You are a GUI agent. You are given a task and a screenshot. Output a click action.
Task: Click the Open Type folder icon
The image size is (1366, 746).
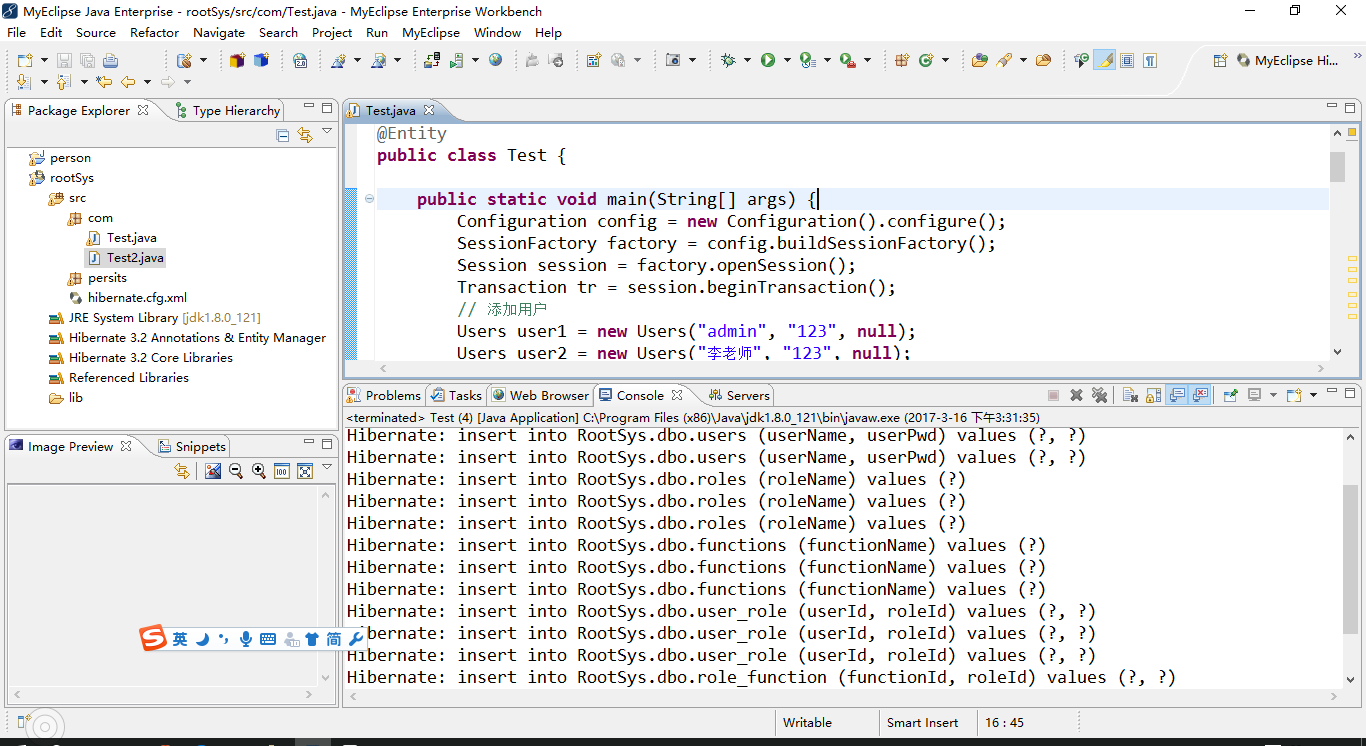click(x=979, y=60)
